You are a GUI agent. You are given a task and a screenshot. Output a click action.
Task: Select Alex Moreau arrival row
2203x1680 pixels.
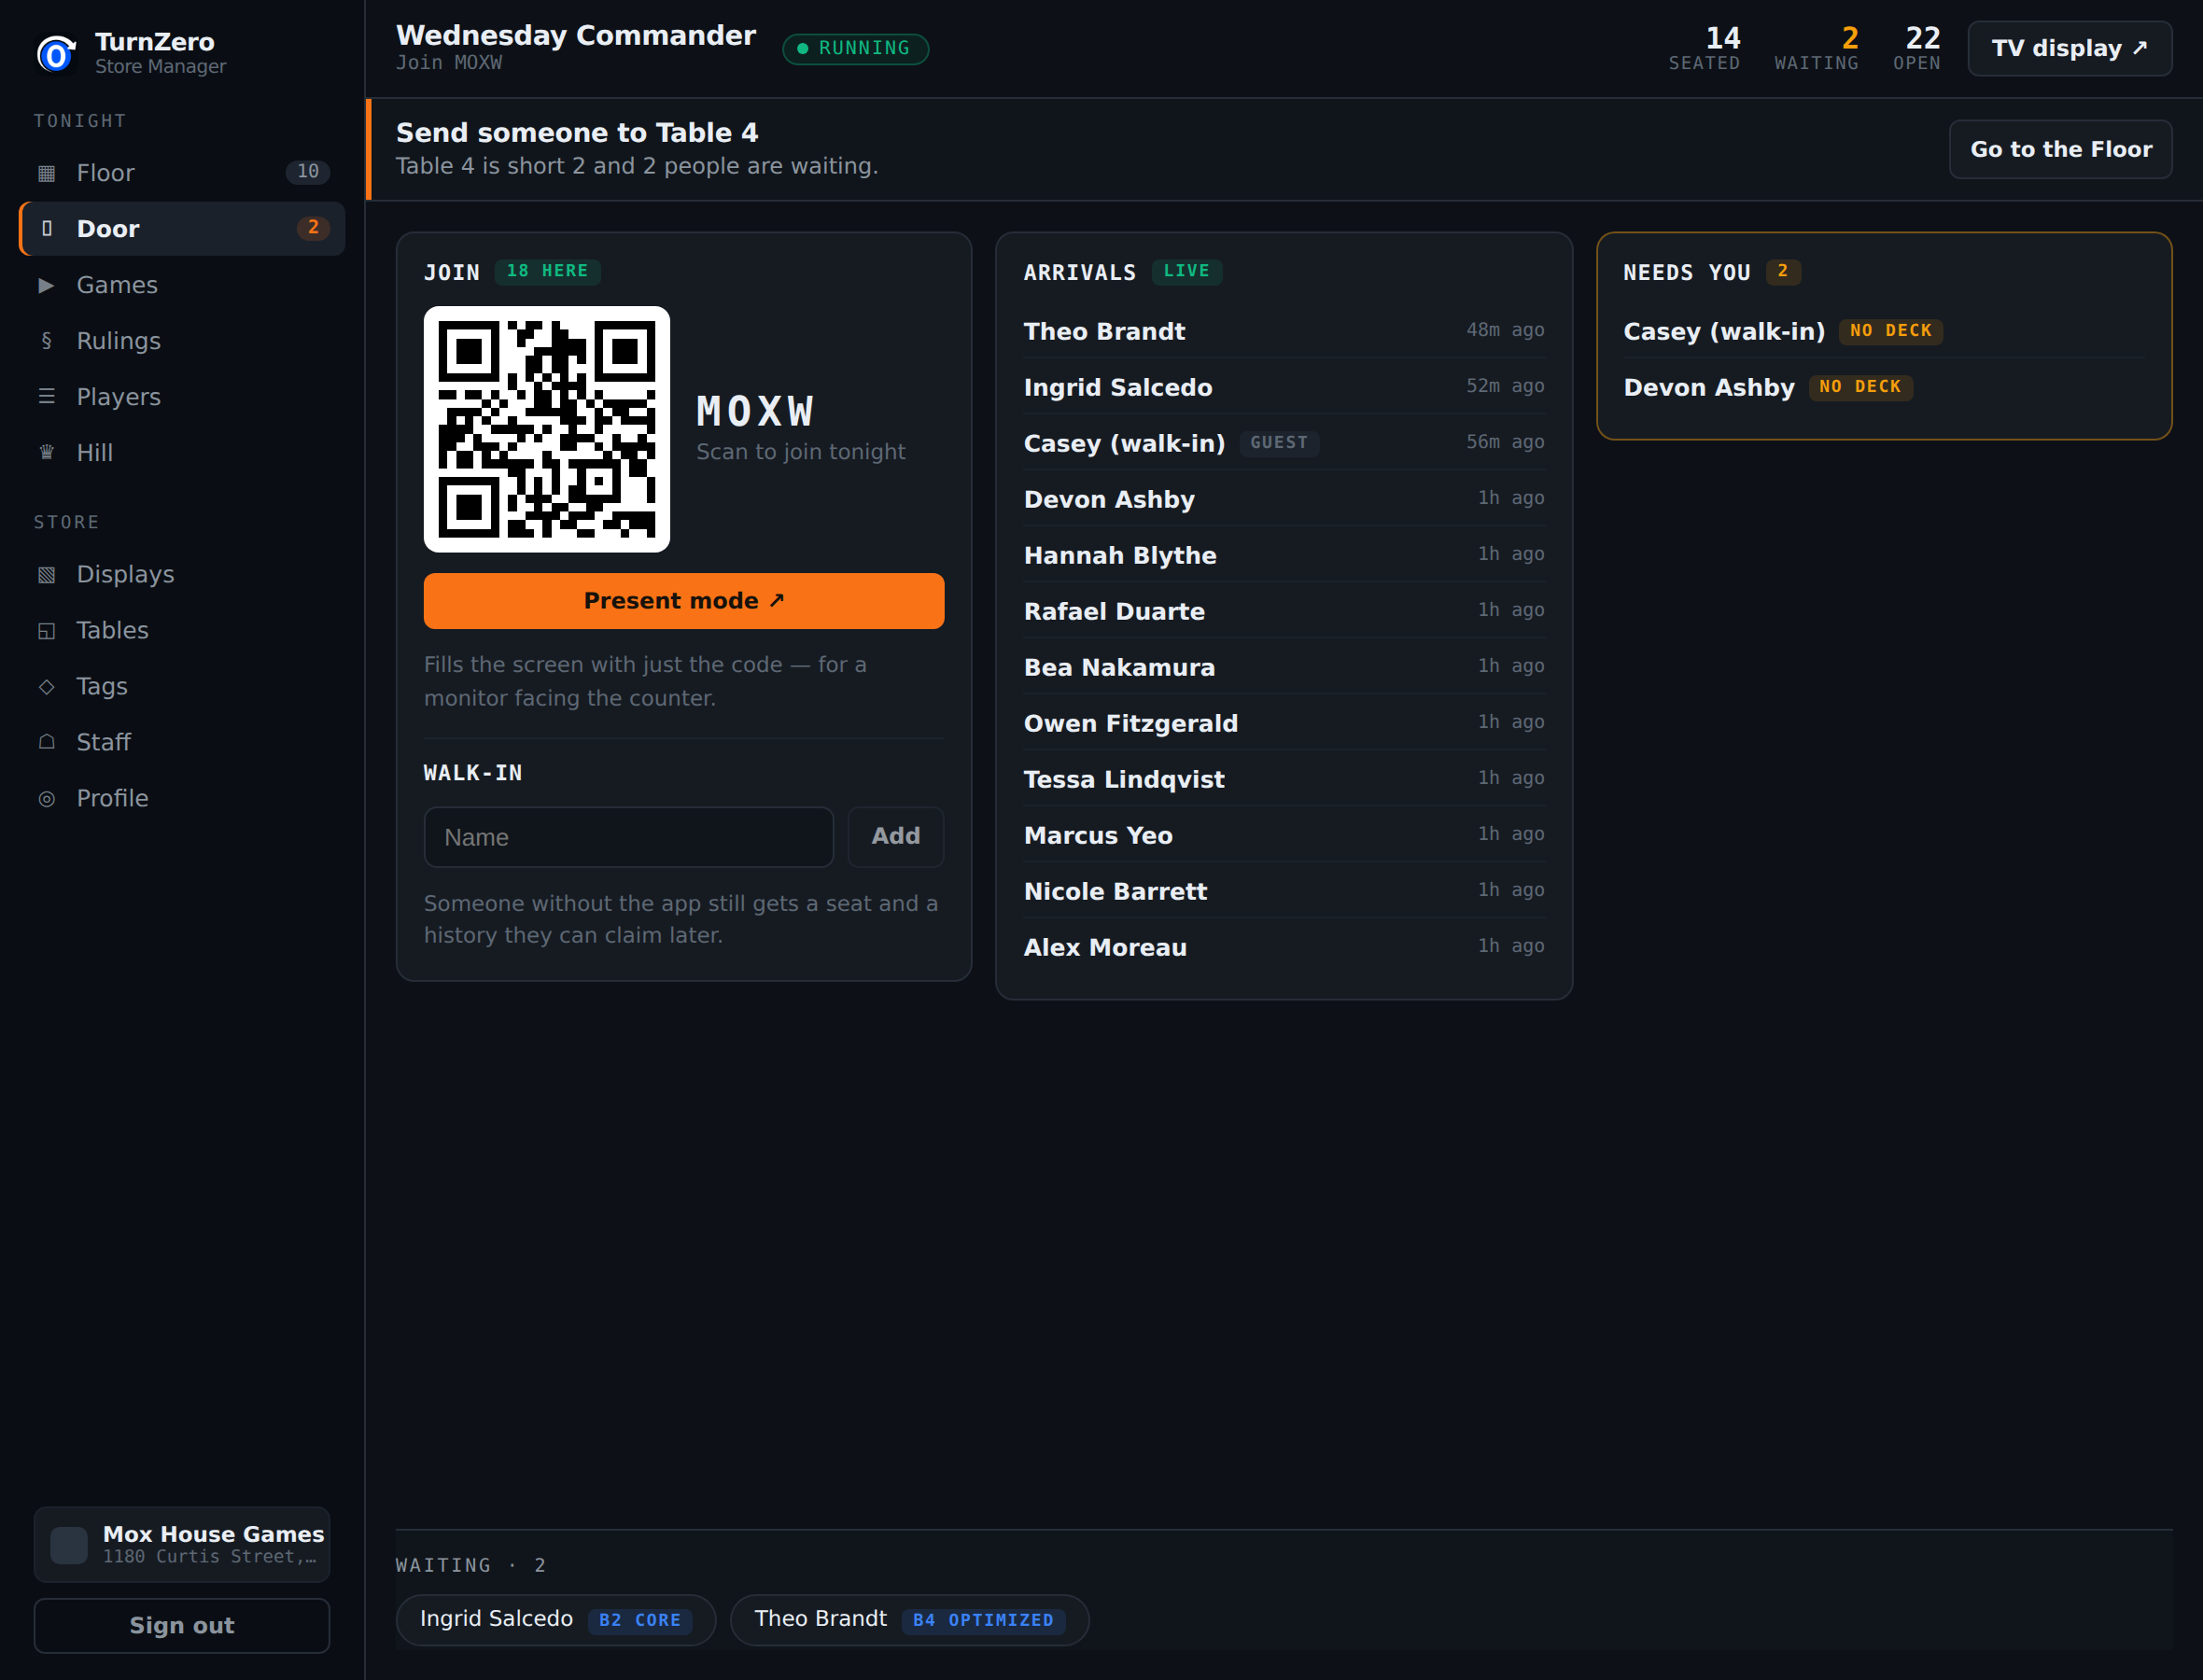(1283, 947)
